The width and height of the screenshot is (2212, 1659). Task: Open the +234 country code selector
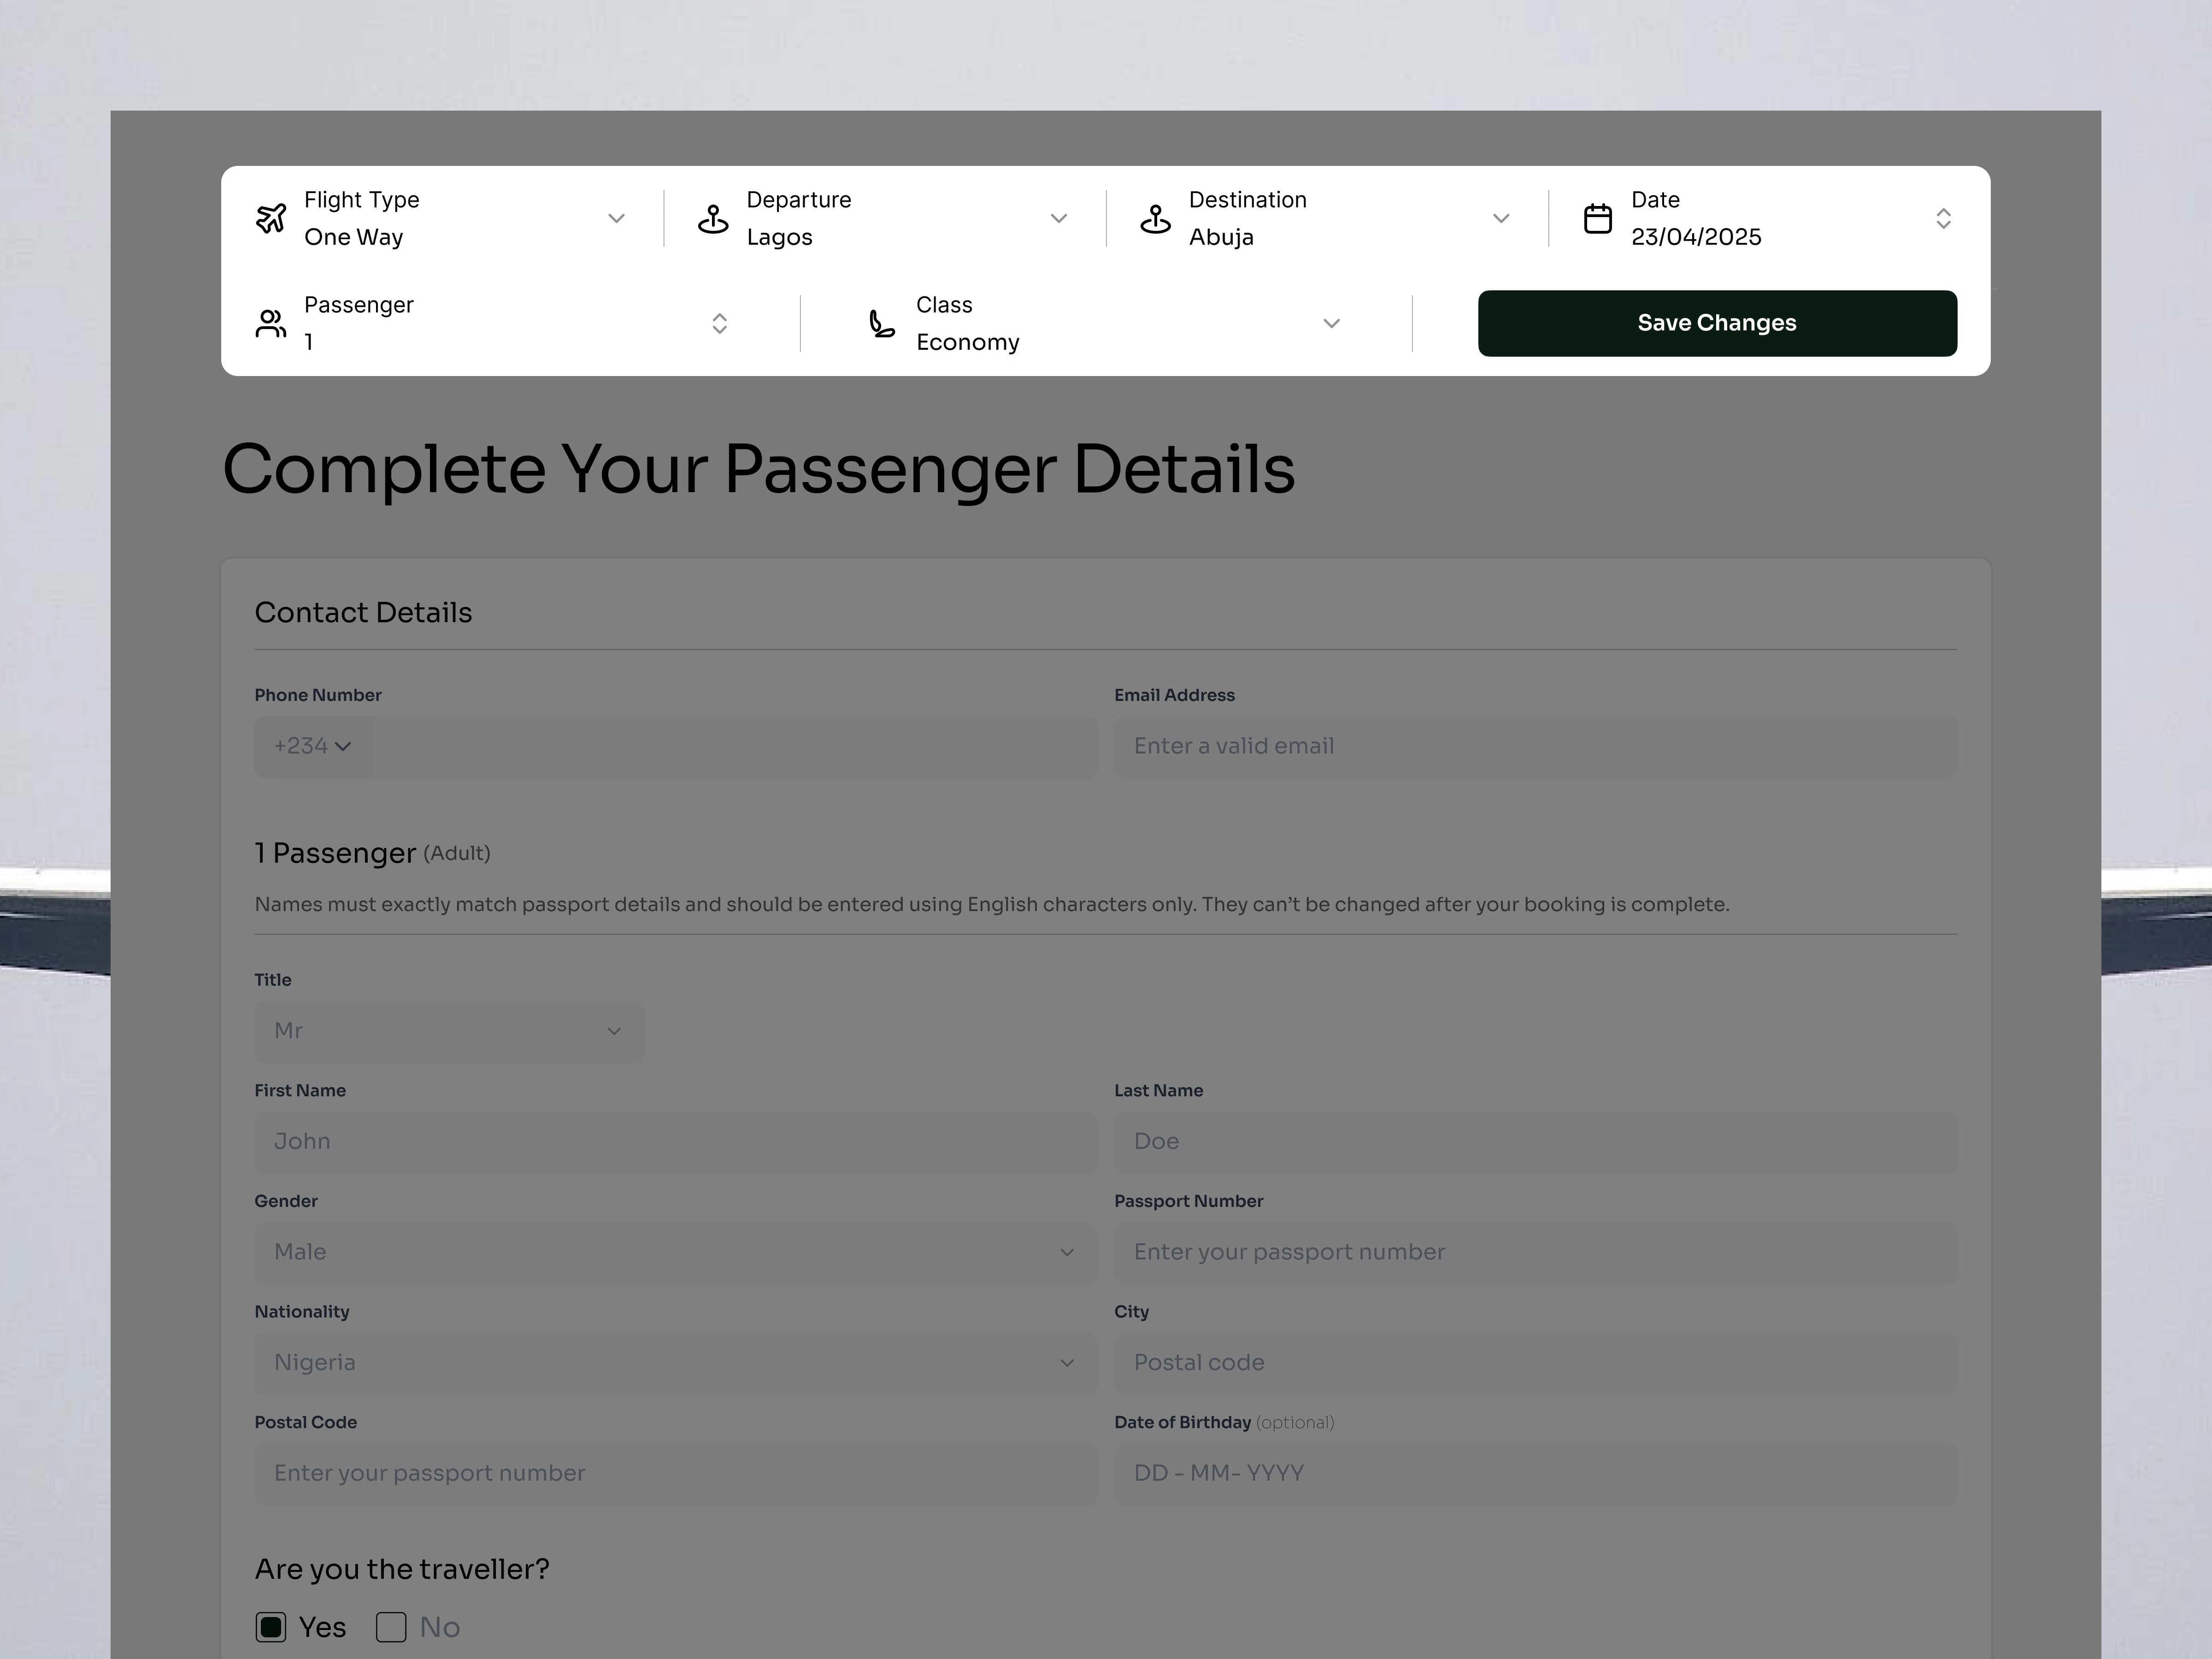(x=313, y=746)
